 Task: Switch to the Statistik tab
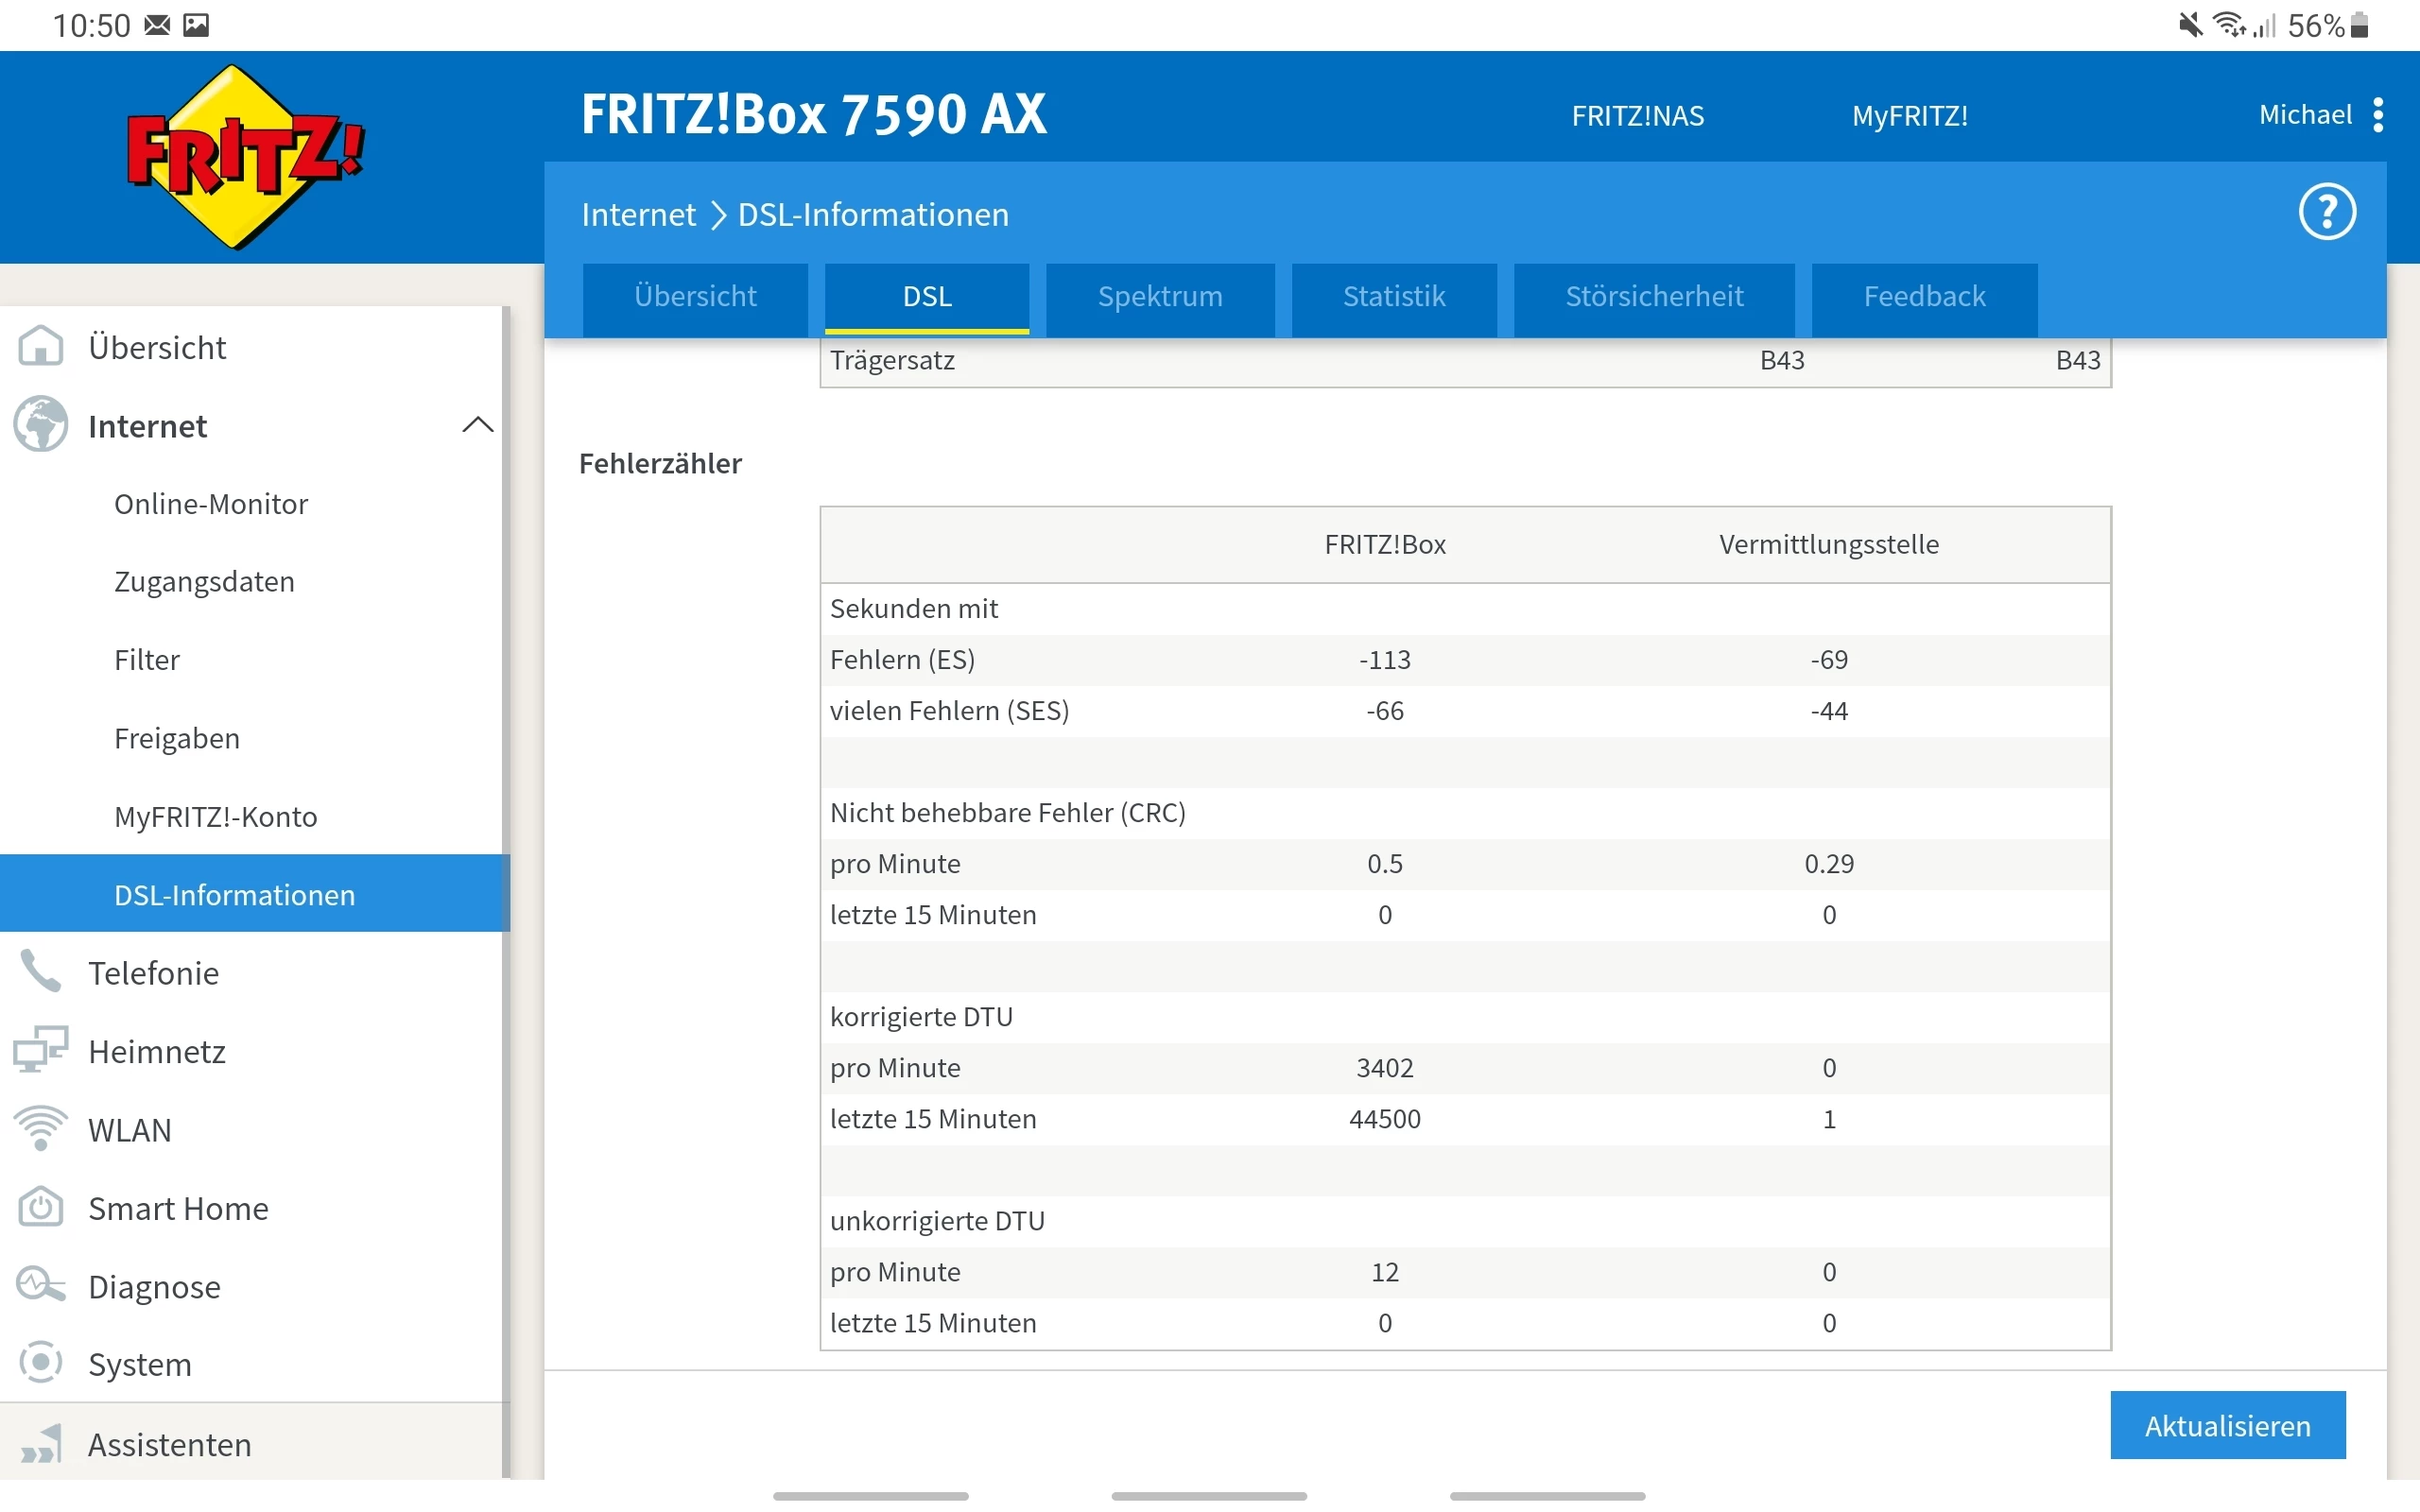(1393, 297)
